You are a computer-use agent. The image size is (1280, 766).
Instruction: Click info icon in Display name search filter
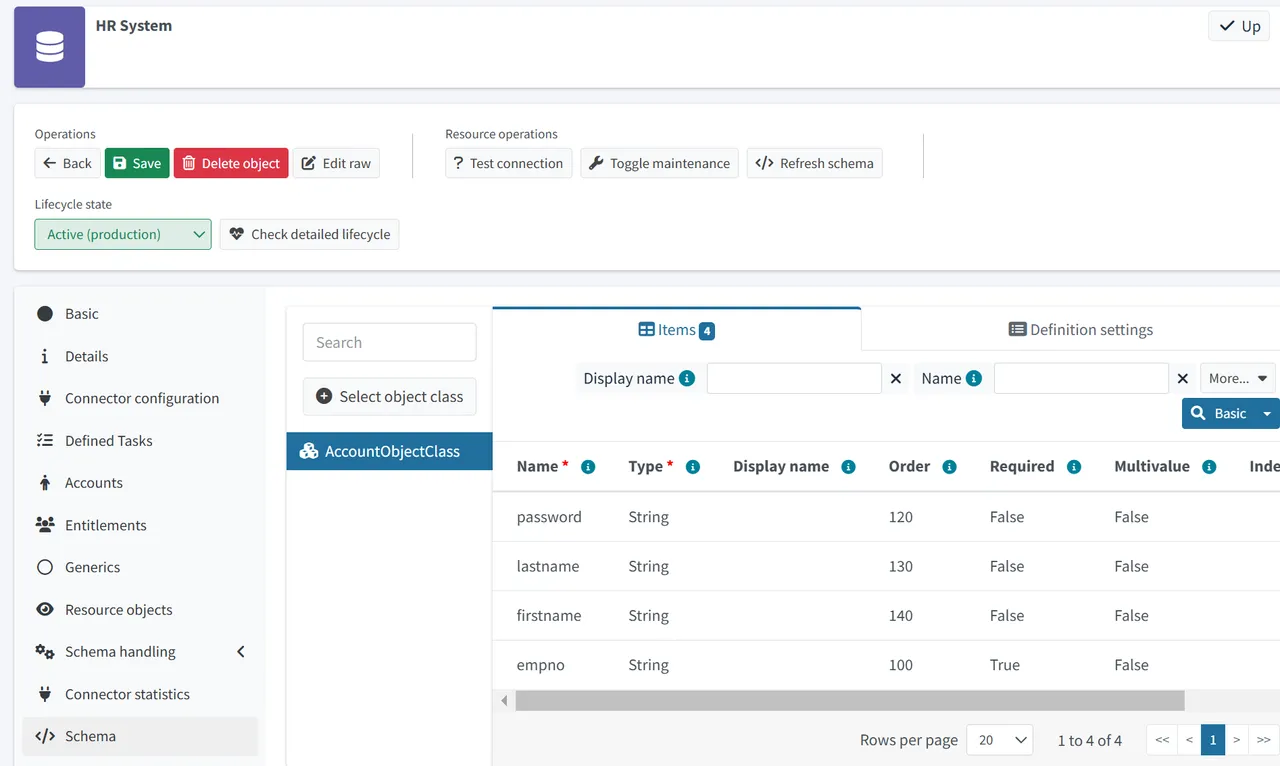(x=687, y=378)
